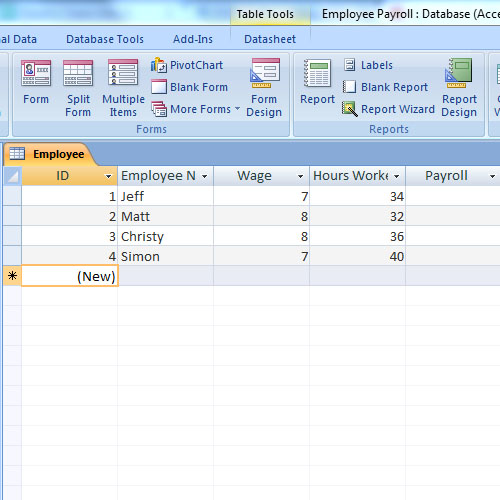Viewport: 500px width, 500px height.
Task: Open the PivotChart tool
Action: [187, 65]
